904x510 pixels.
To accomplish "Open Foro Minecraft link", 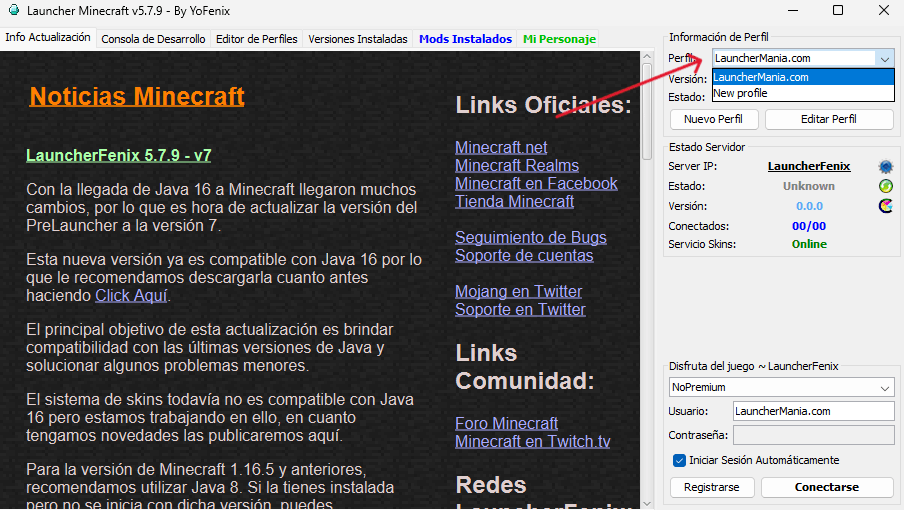I will point(506,424).
